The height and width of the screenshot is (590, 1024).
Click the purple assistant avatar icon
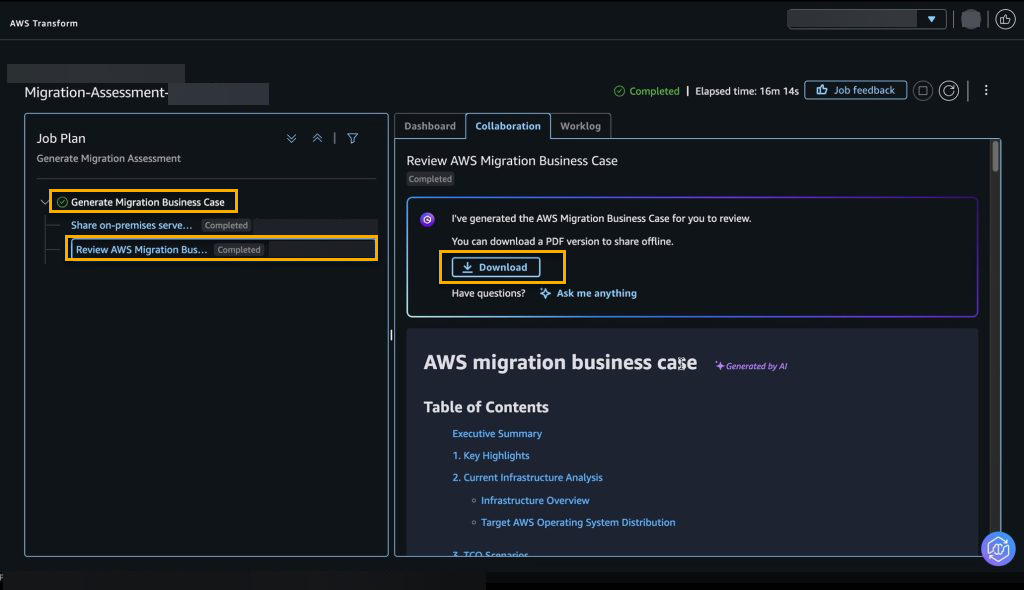point(427,220)
